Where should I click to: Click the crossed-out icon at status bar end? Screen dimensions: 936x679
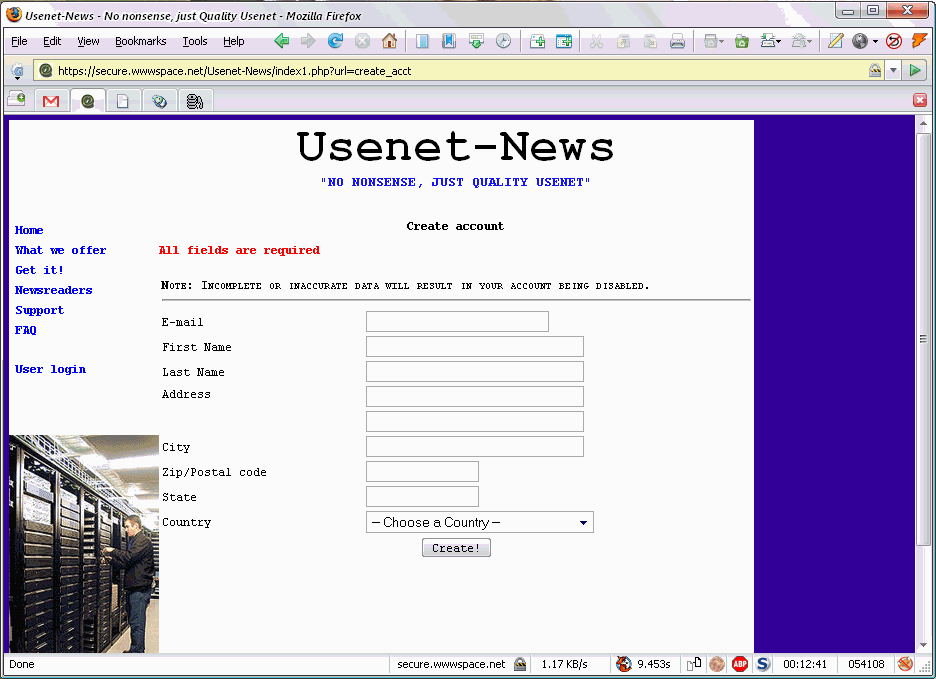point(906,664)
